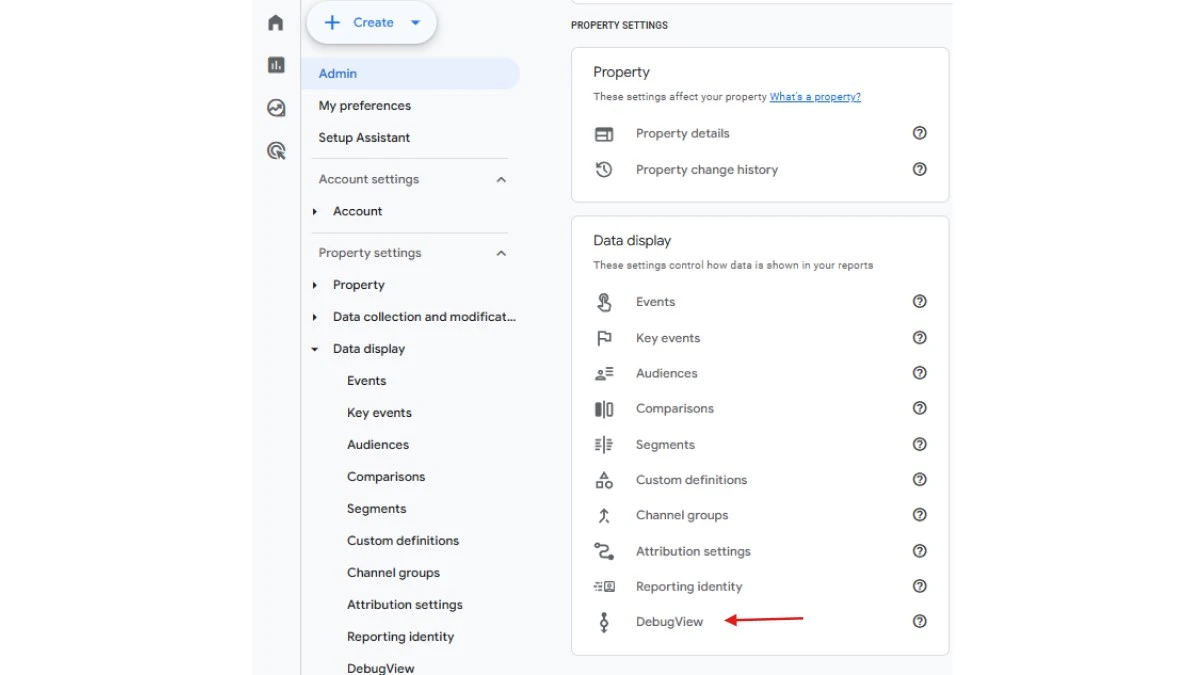Screen dimensions: 1200x675
Task: Expand the Account tree item
Action: (315, 212)
